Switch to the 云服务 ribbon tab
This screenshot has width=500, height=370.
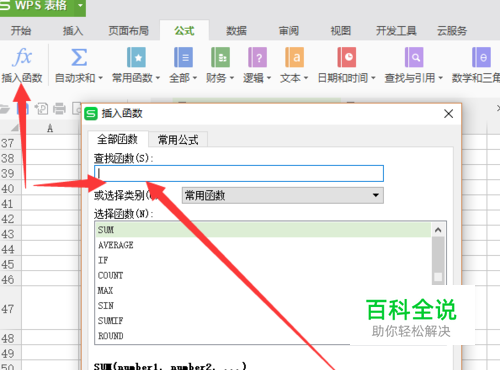click(x=452, y=31)
